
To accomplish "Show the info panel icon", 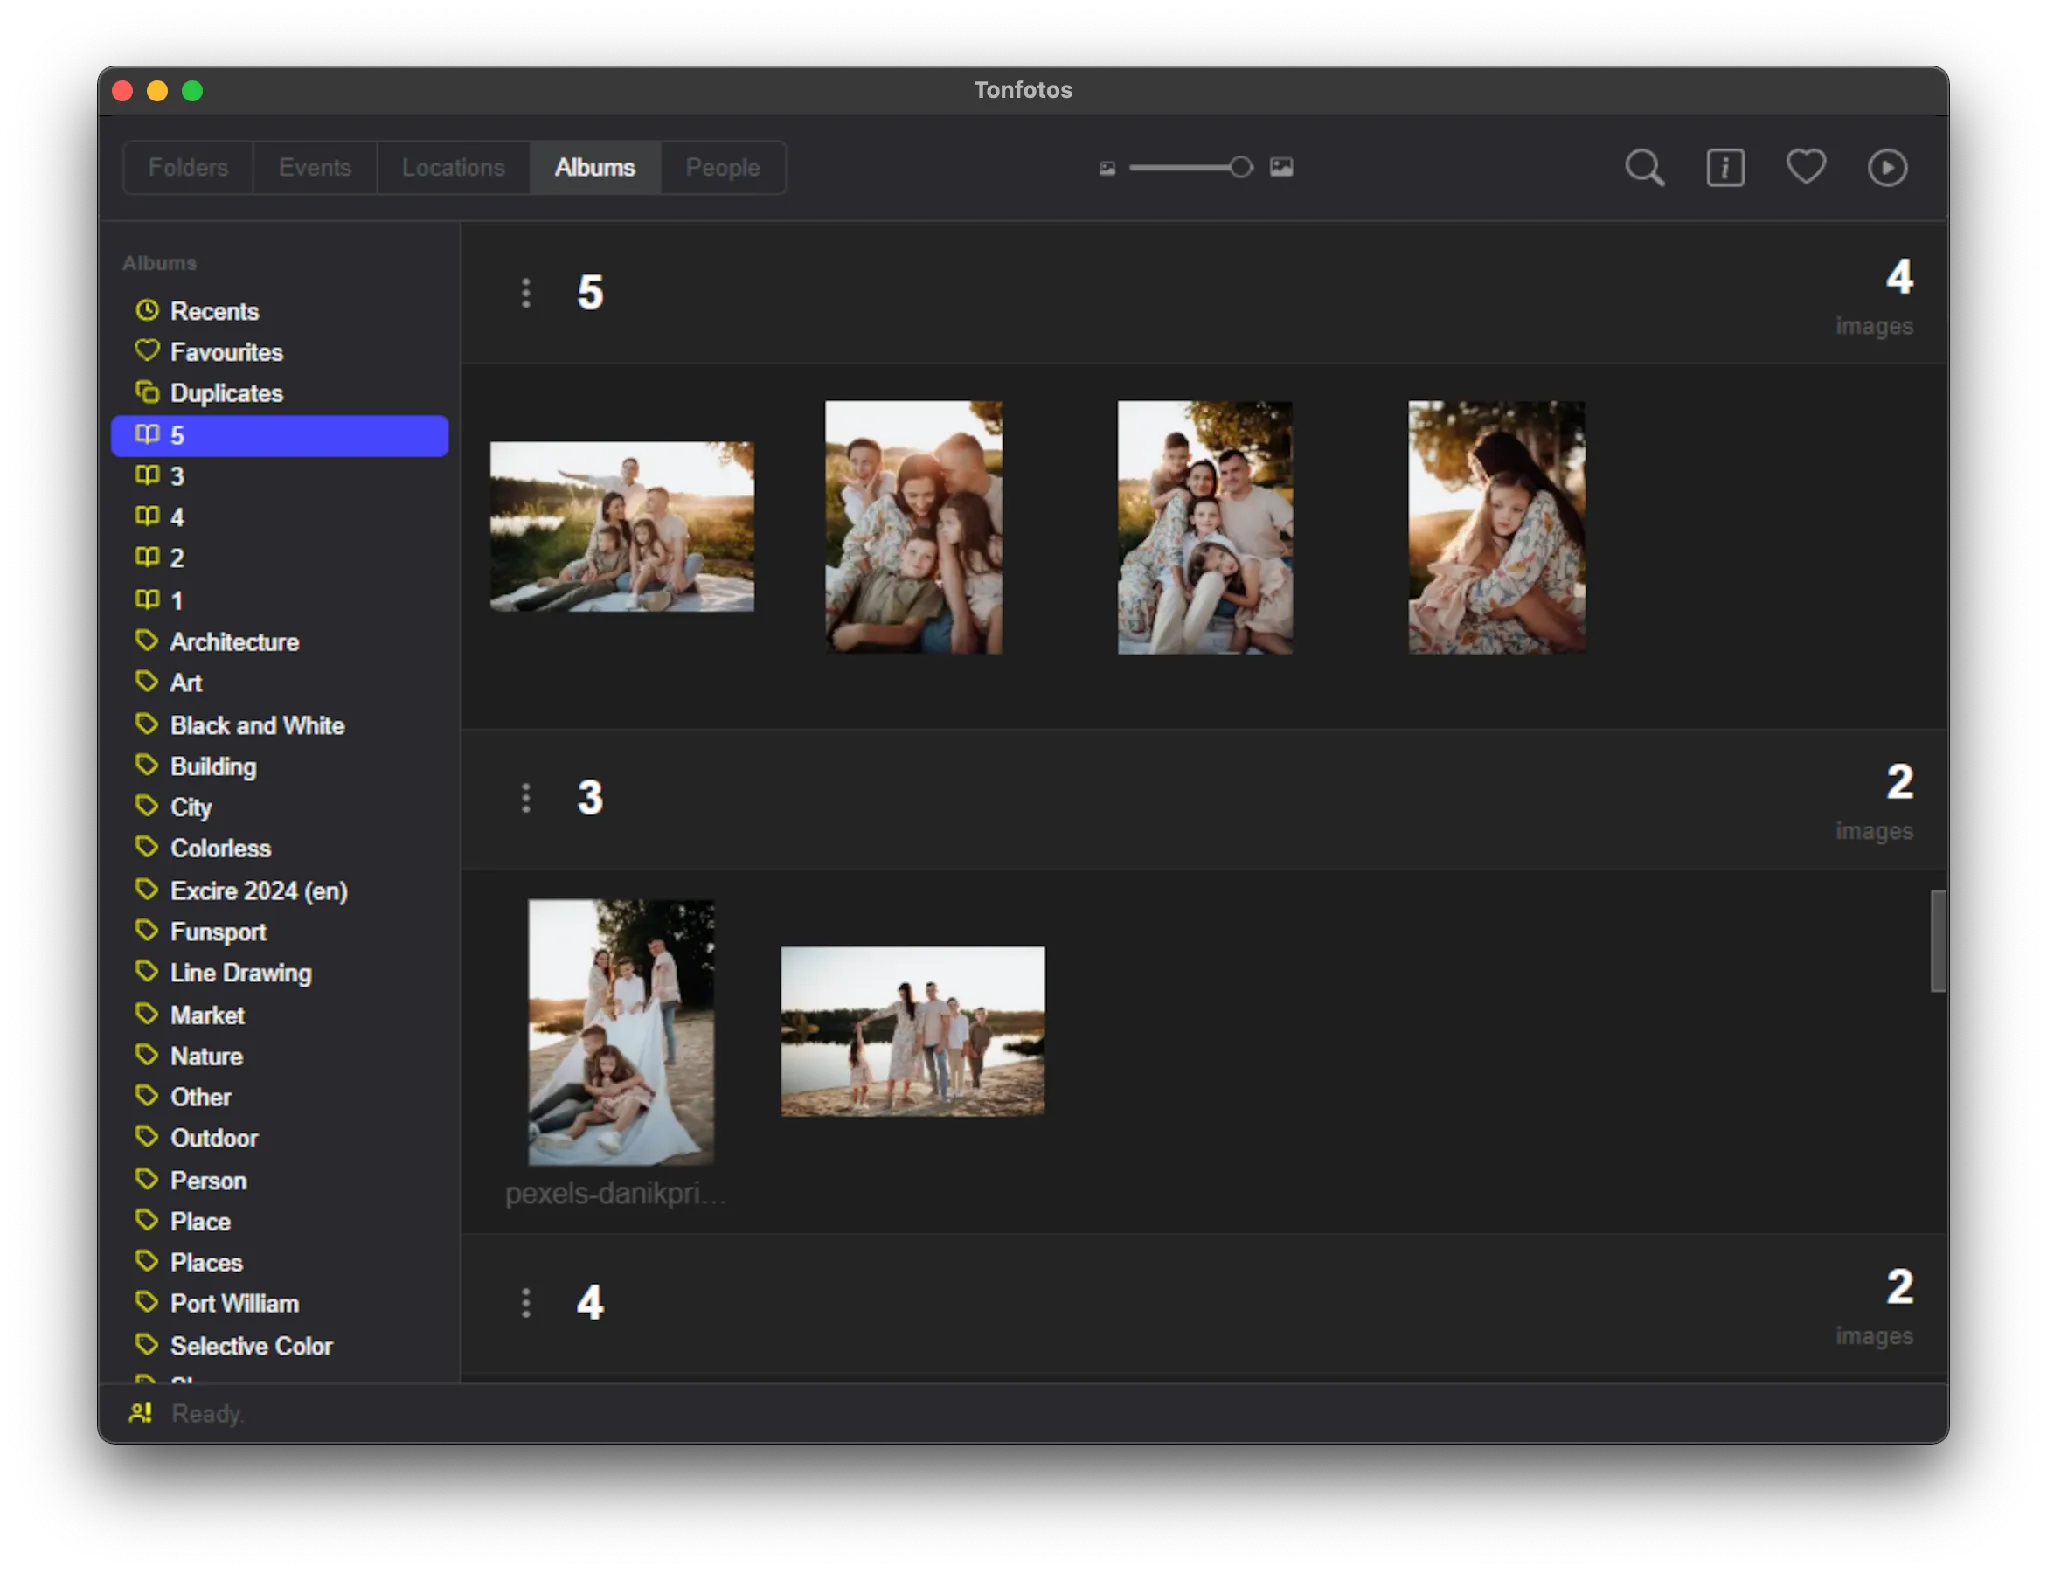I will click(1725, 168).
